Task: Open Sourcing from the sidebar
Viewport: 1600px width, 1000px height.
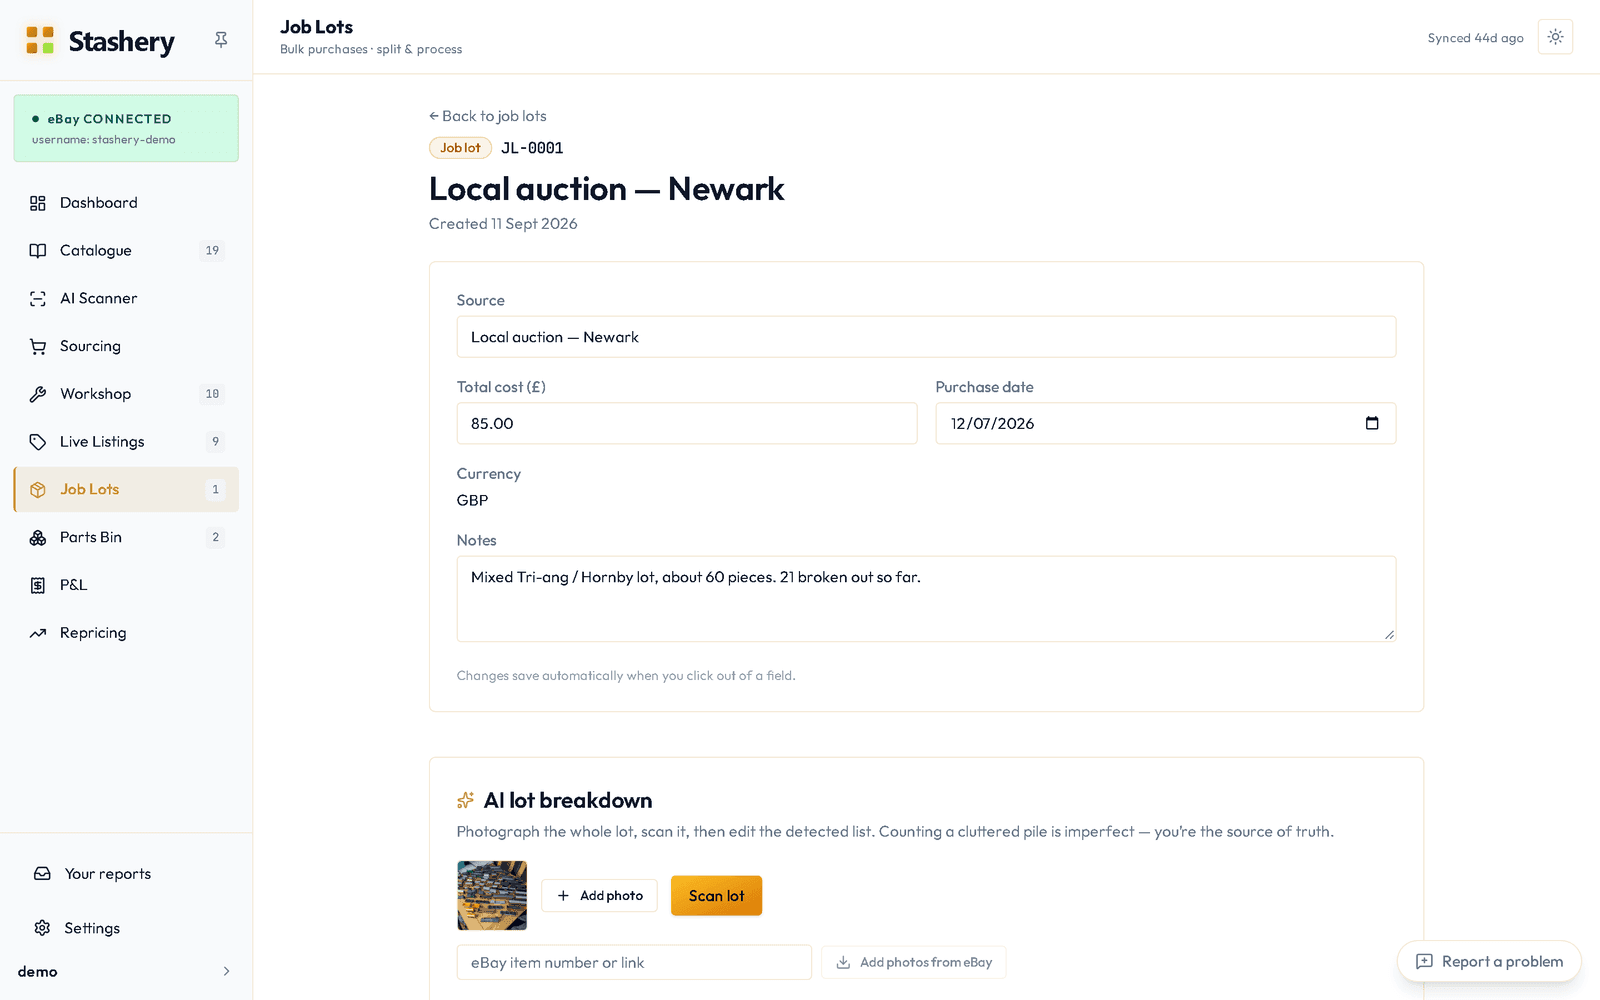Action: pos(126,346)
